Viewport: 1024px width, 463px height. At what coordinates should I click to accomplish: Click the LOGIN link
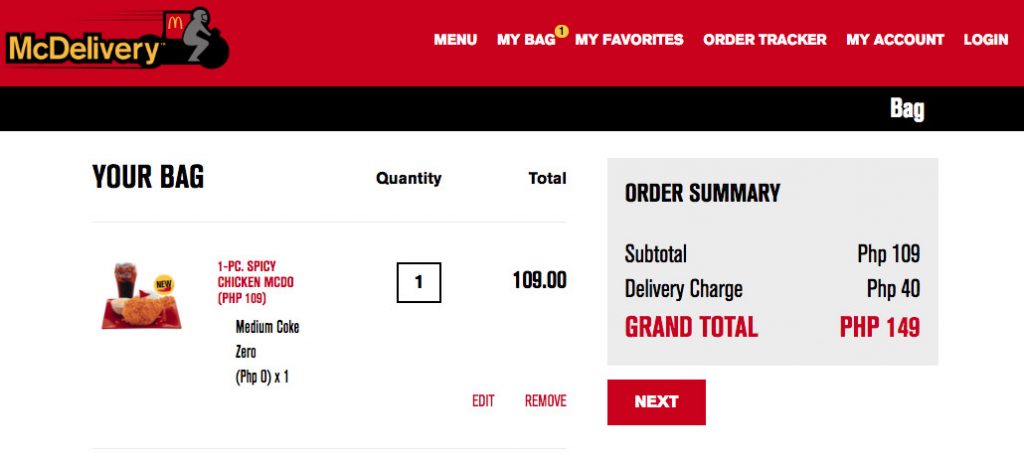point(986,40)
